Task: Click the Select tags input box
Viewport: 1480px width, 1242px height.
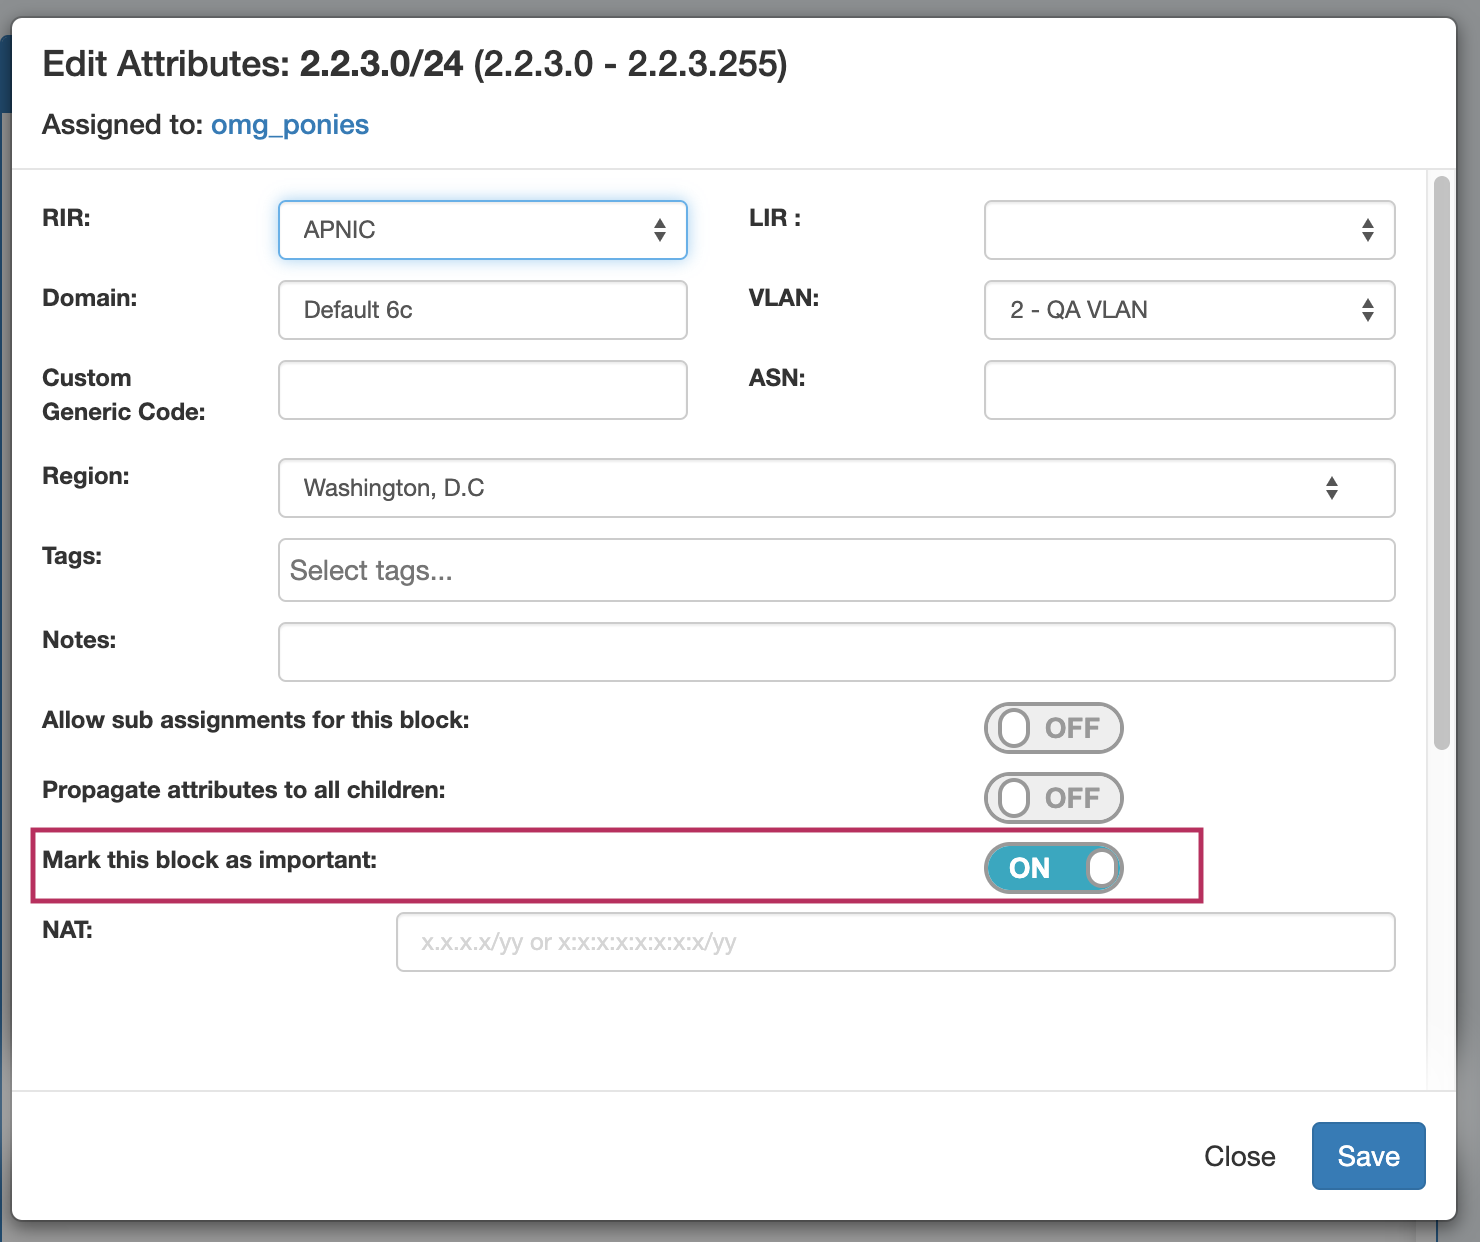Action: [x=836, y=570]
